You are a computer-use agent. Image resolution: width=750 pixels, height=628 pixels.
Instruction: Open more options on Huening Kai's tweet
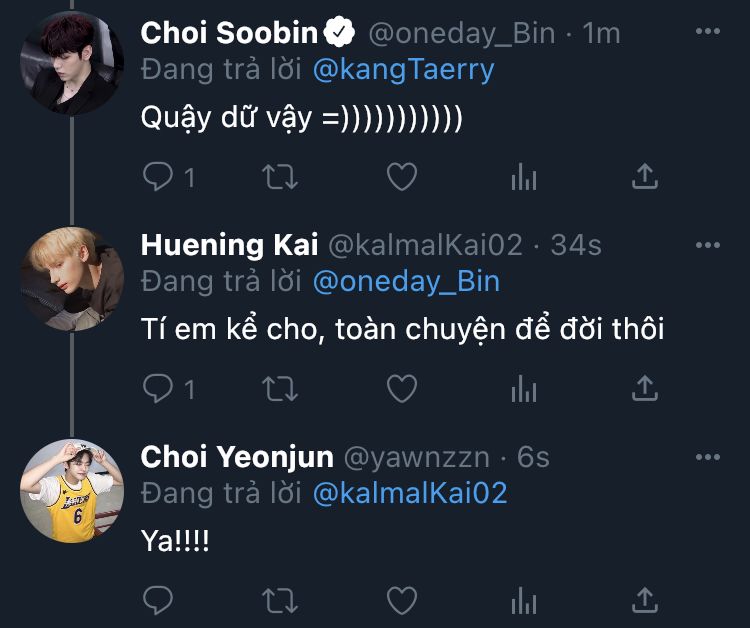[707, 244]
